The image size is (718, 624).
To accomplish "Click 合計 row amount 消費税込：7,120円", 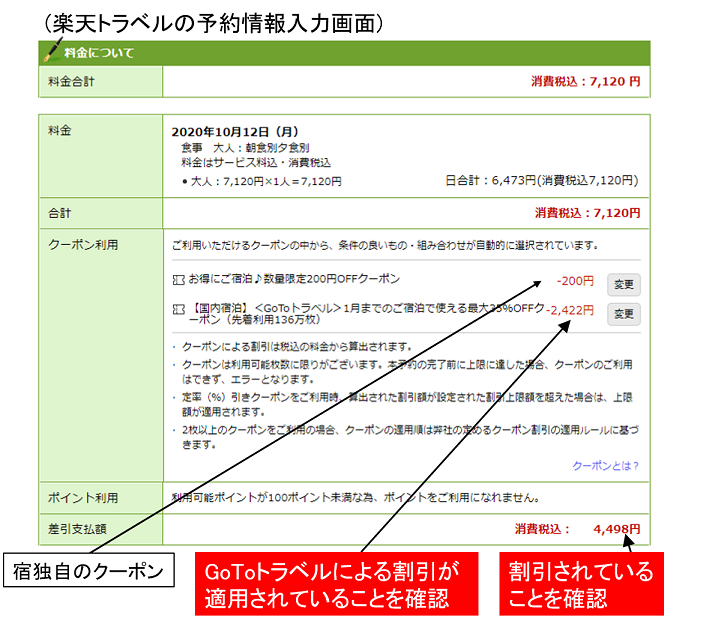I will [587, 213].
